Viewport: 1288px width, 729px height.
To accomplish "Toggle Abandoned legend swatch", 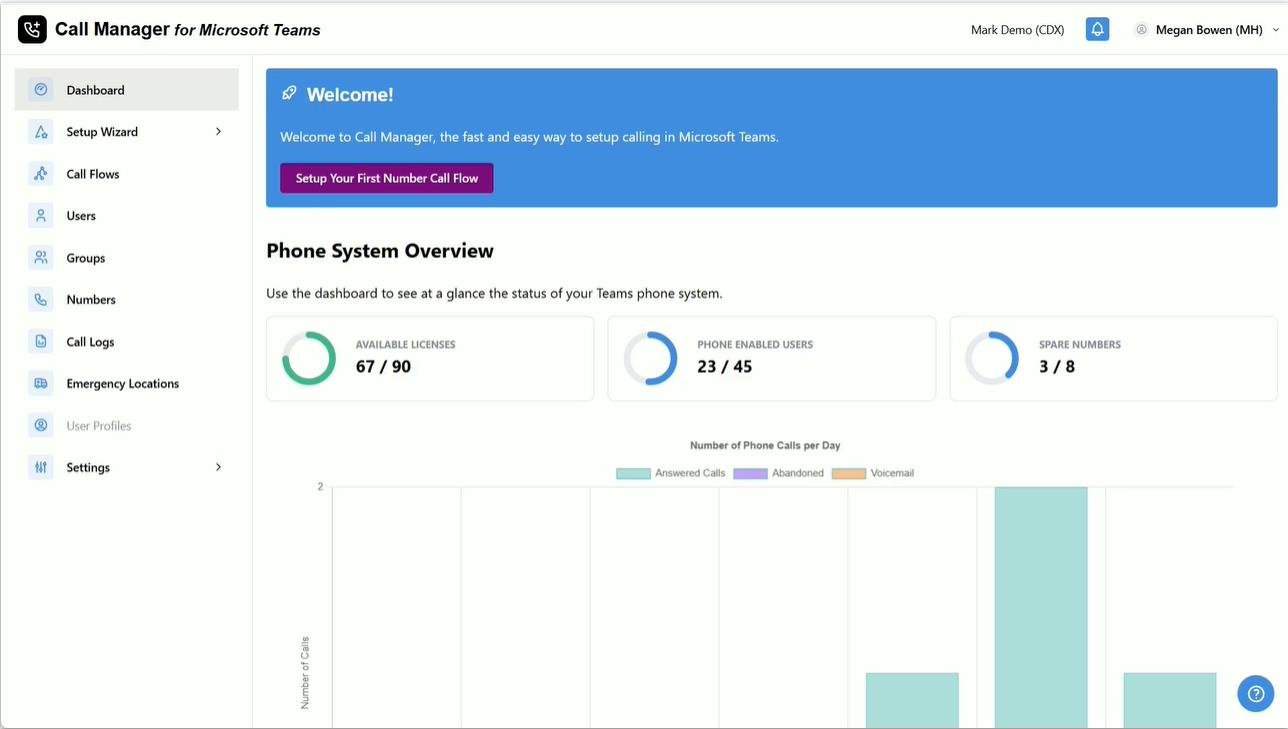I will coord(750,473).
